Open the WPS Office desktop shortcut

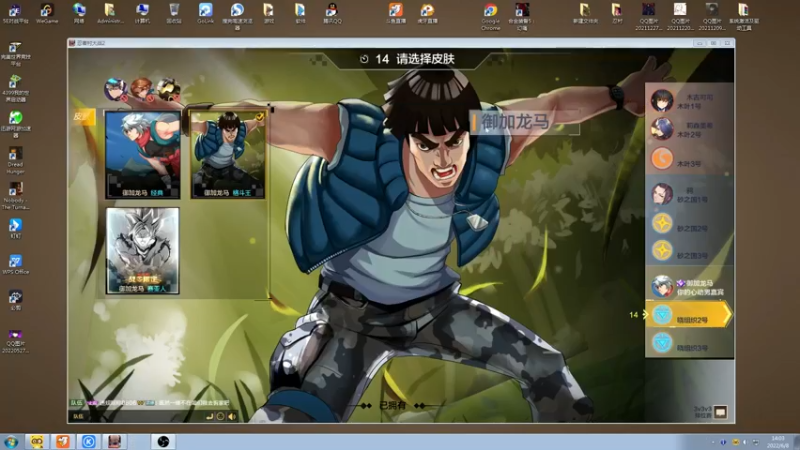15,264
